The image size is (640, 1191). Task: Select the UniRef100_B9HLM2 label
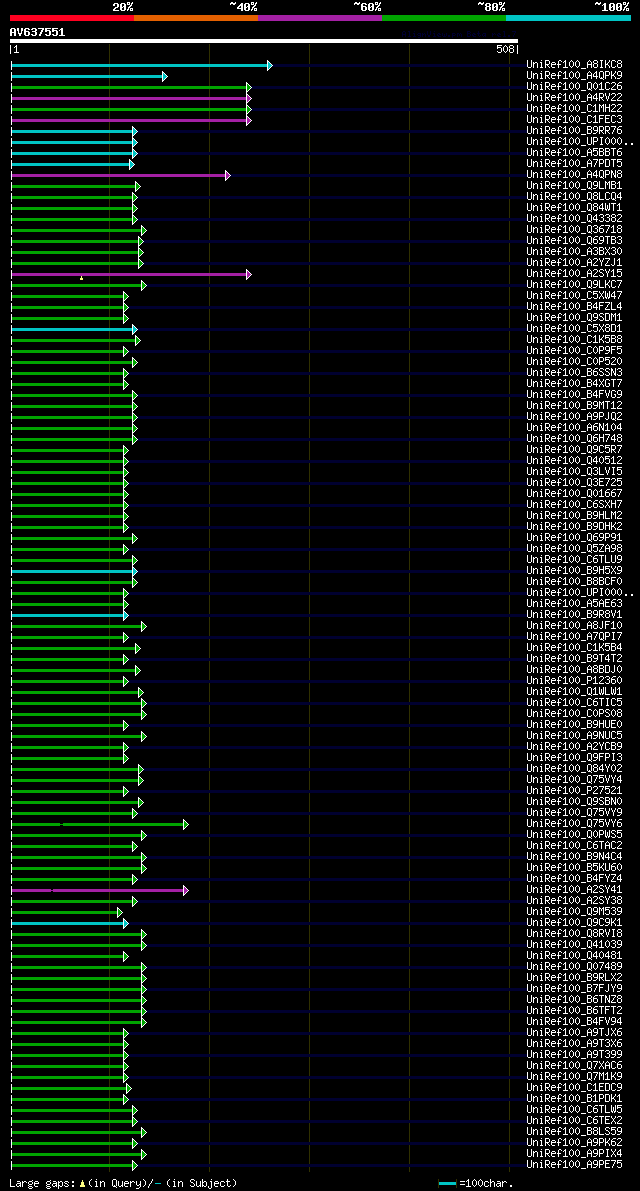[574, 516]
